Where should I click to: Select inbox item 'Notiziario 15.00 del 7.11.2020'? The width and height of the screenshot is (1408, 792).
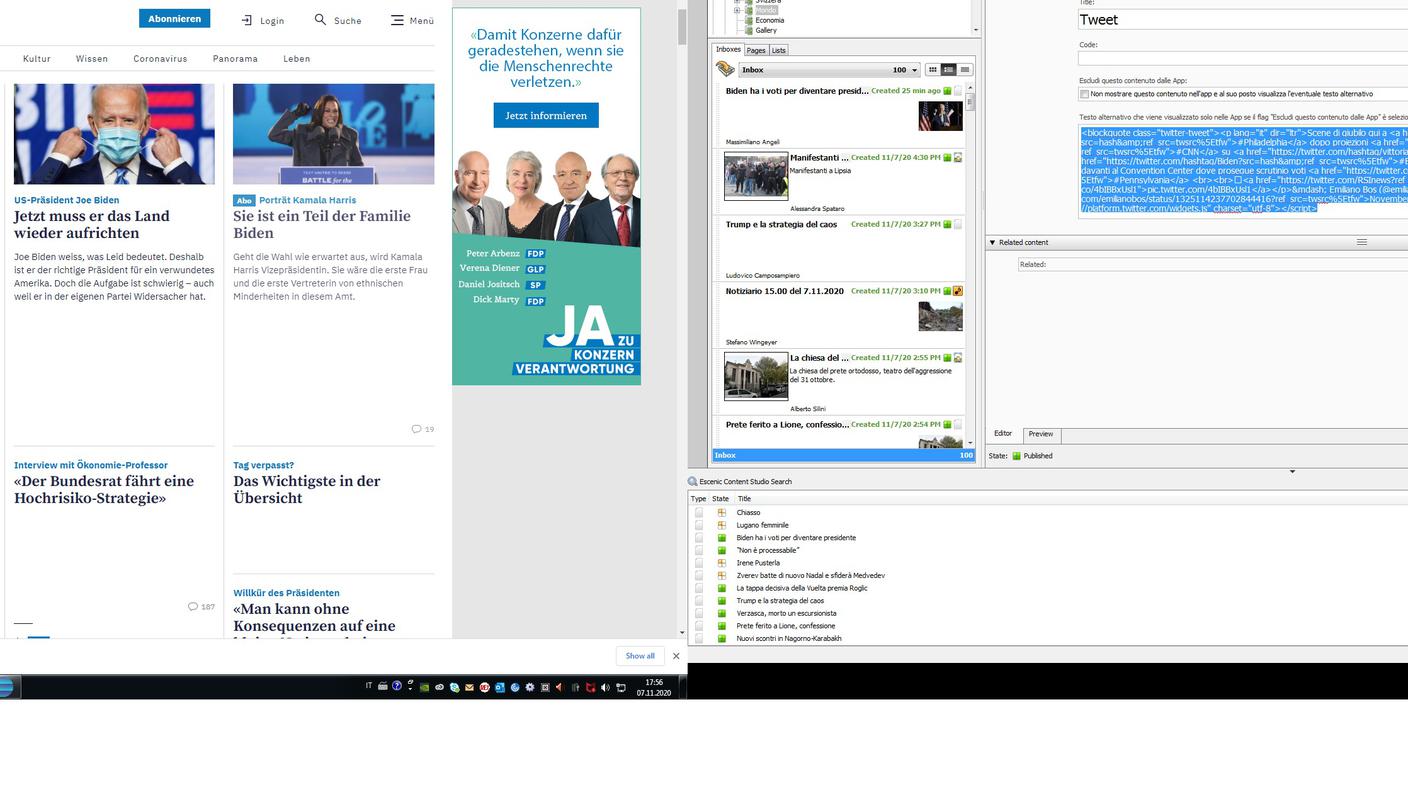click(x=785, y=291)
